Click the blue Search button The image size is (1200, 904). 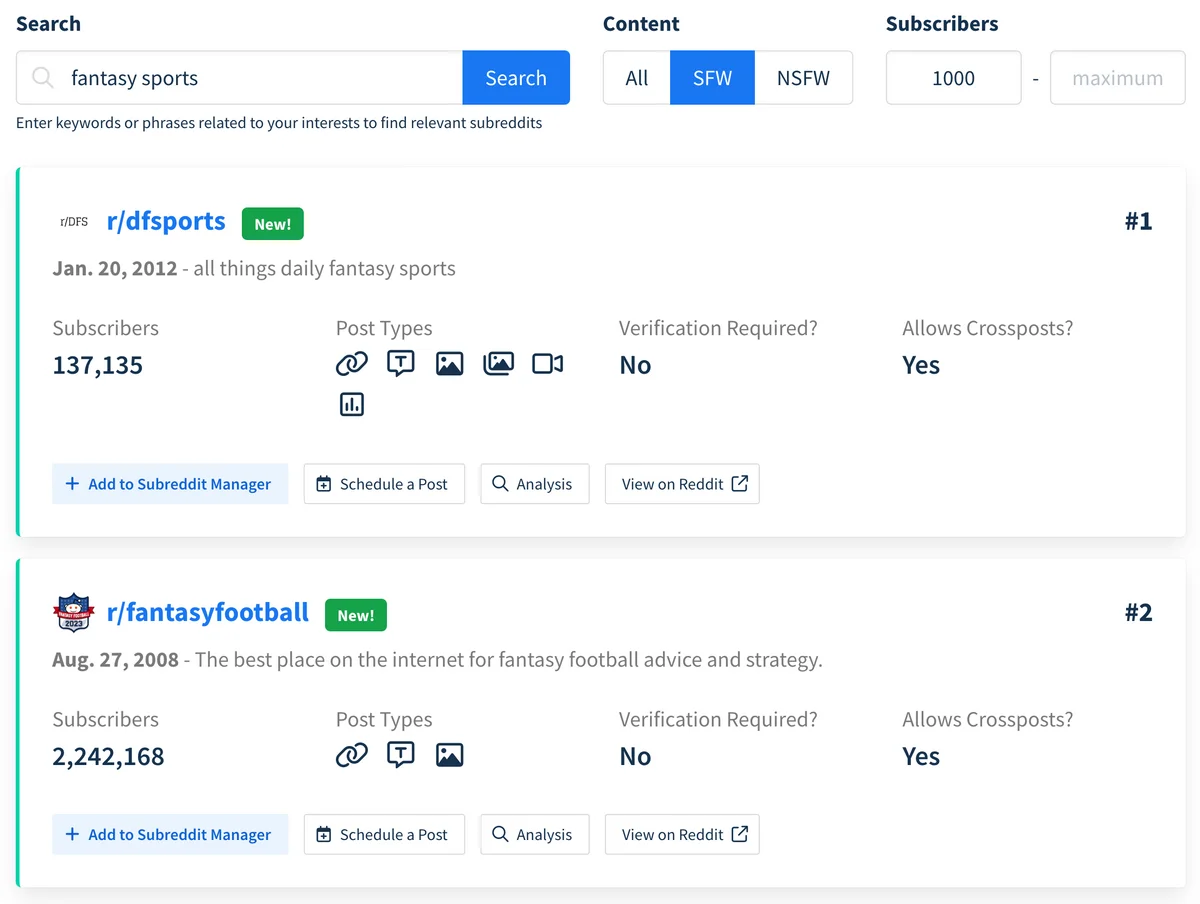pyautogui.click(x=515, y=77)
